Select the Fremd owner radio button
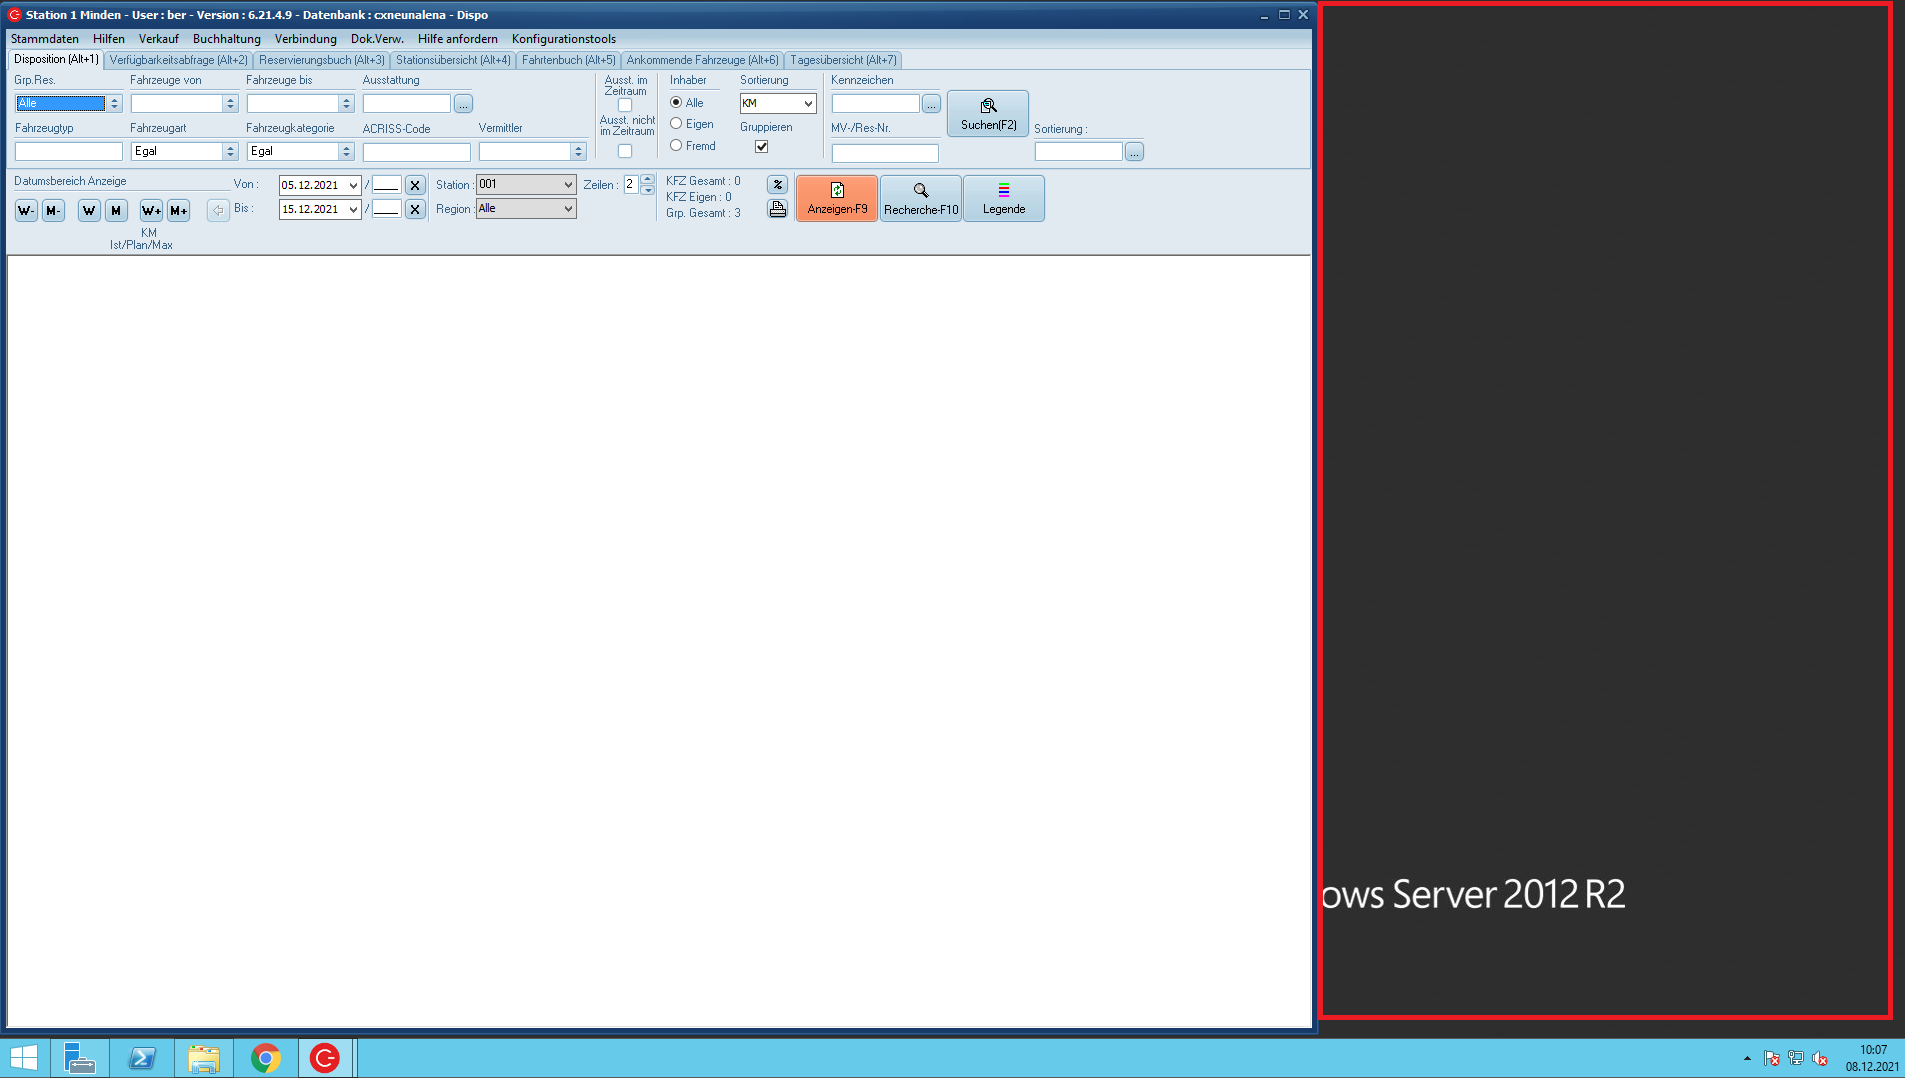 pyautogui.click(x=677, y=146)
